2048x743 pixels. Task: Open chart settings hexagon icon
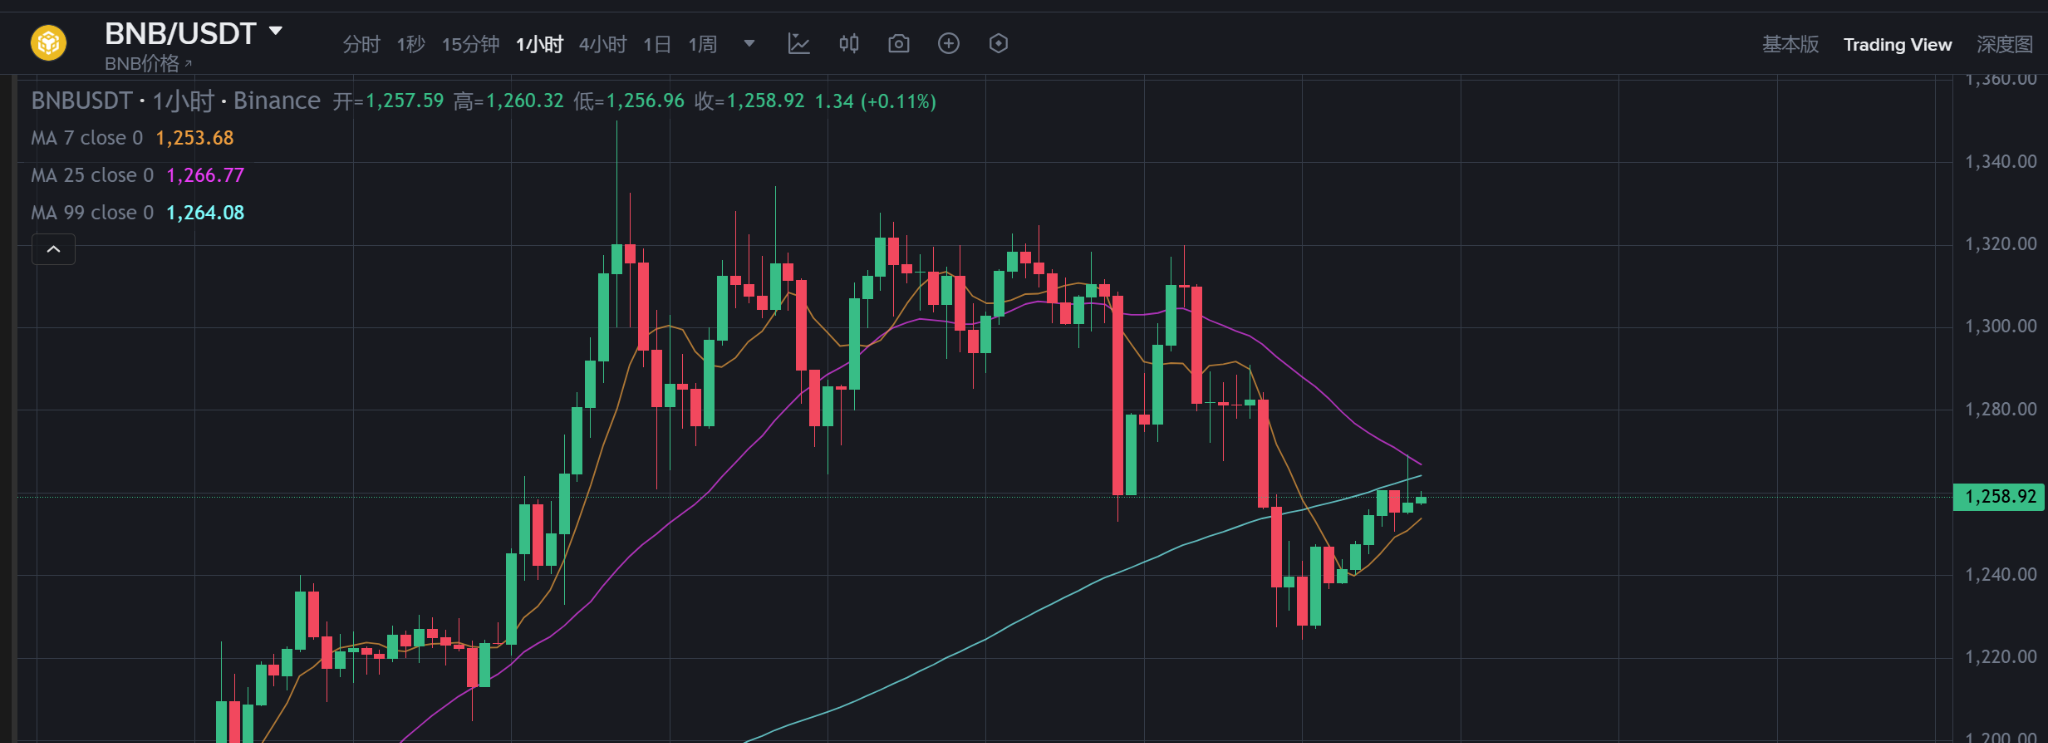pyautogui.click(x=998, y=43)
